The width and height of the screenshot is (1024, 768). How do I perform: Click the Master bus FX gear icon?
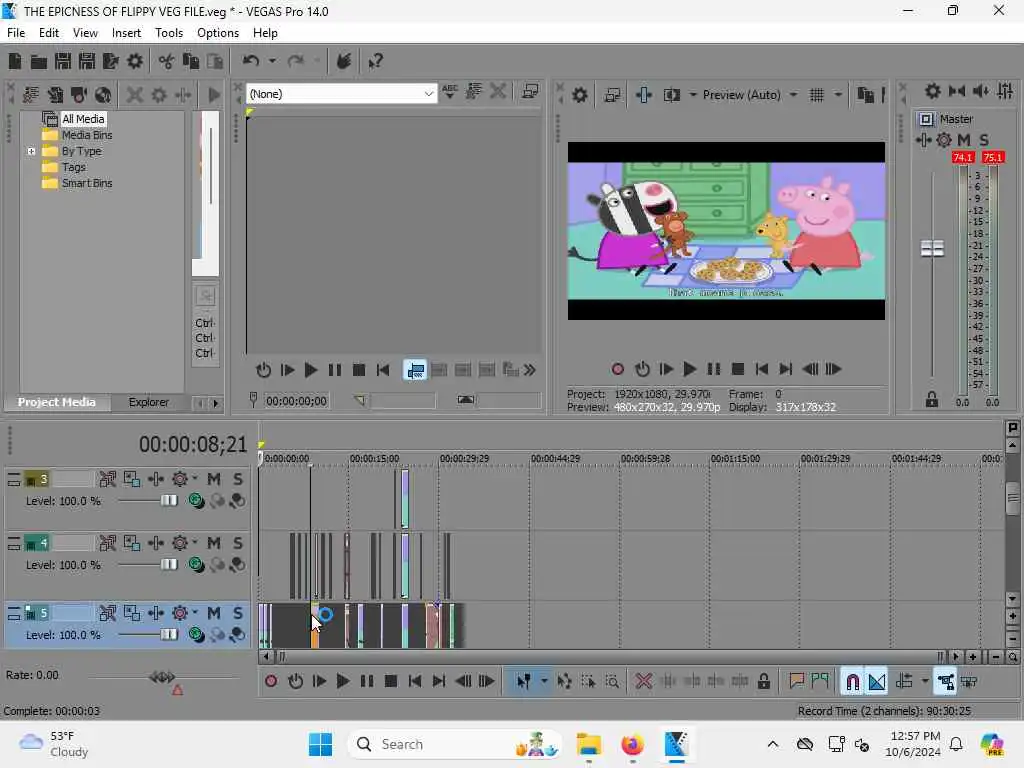[944, 140]
